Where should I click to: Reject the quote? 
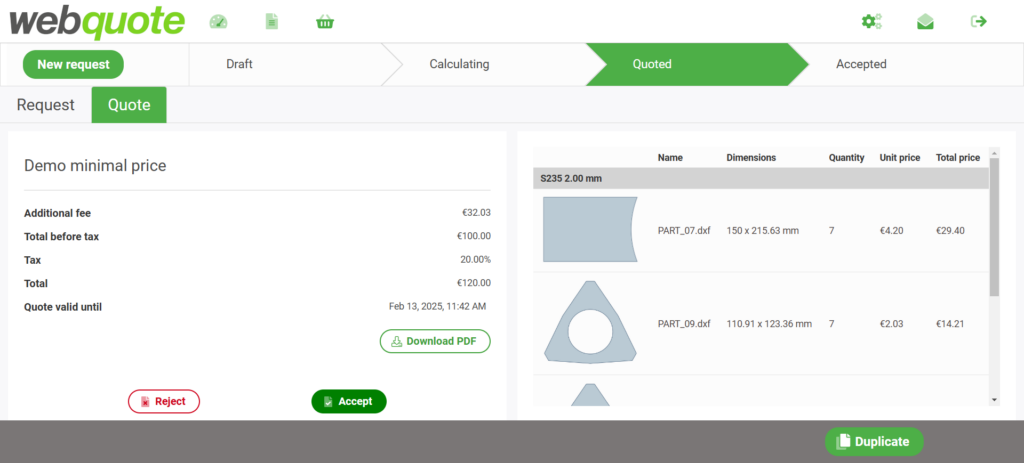coord(164,402)
